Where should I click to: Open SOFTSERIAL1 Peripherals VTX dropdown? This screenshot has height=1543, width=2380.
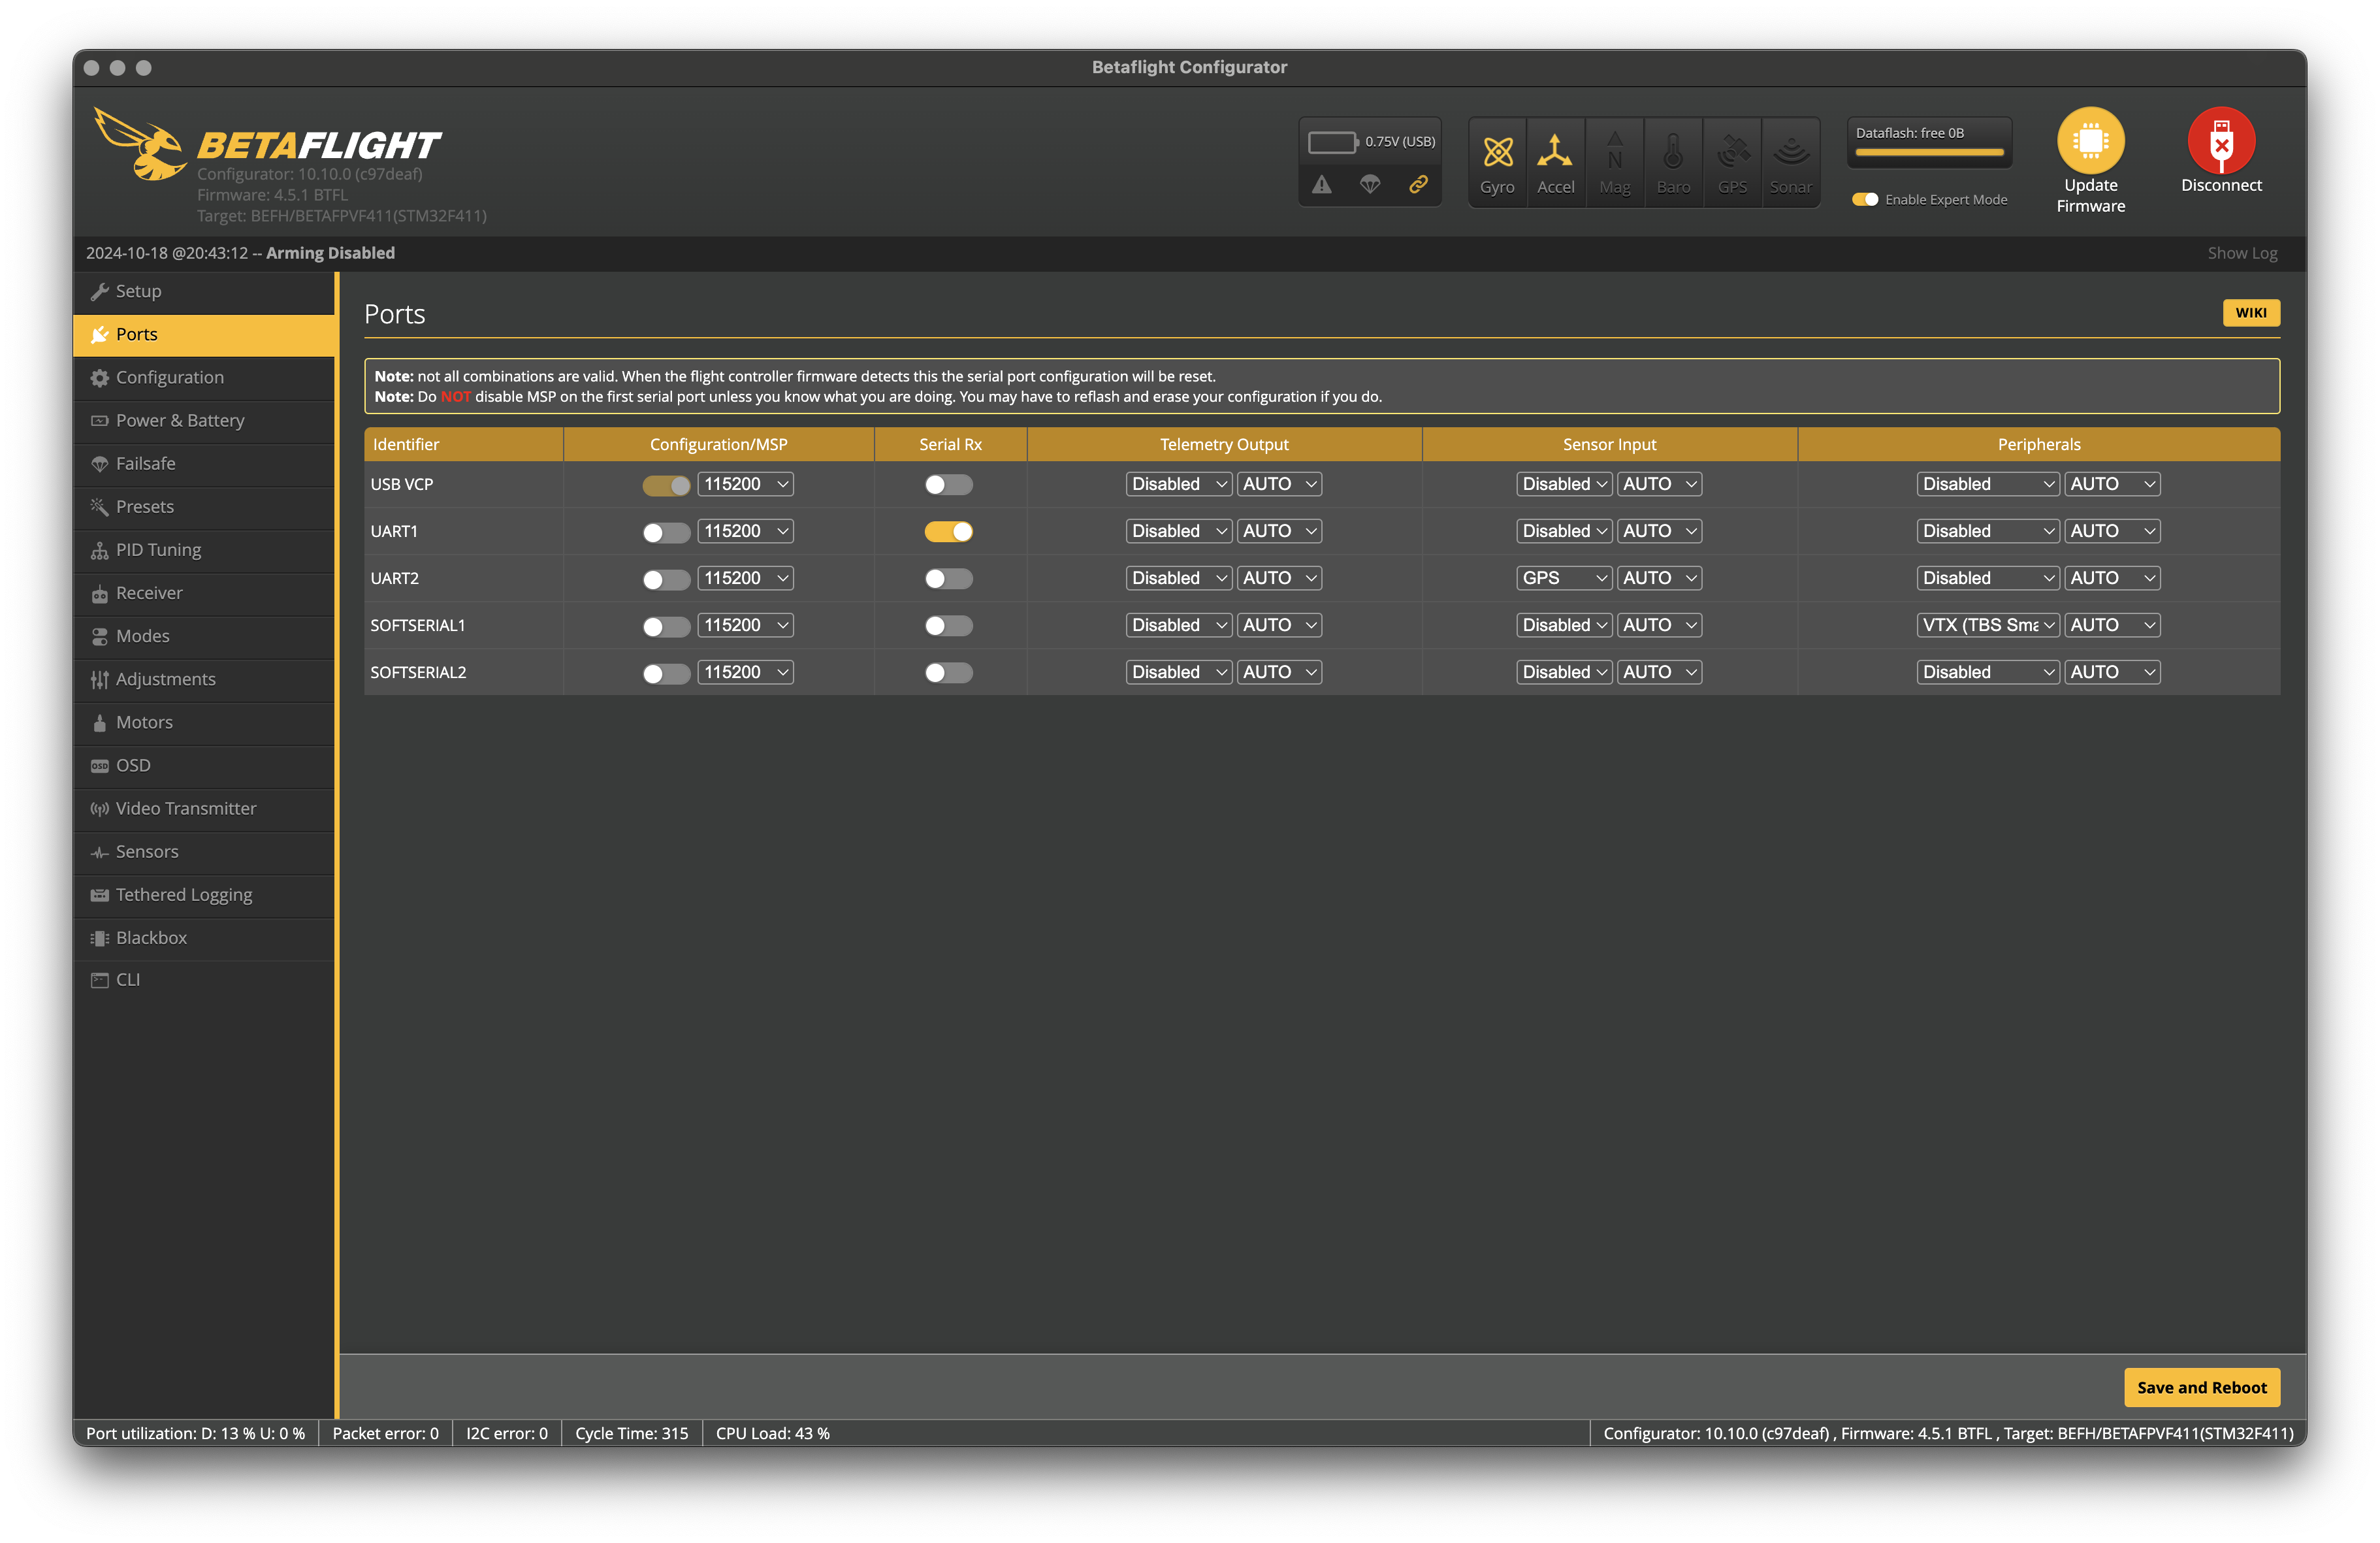point(1987,625)
